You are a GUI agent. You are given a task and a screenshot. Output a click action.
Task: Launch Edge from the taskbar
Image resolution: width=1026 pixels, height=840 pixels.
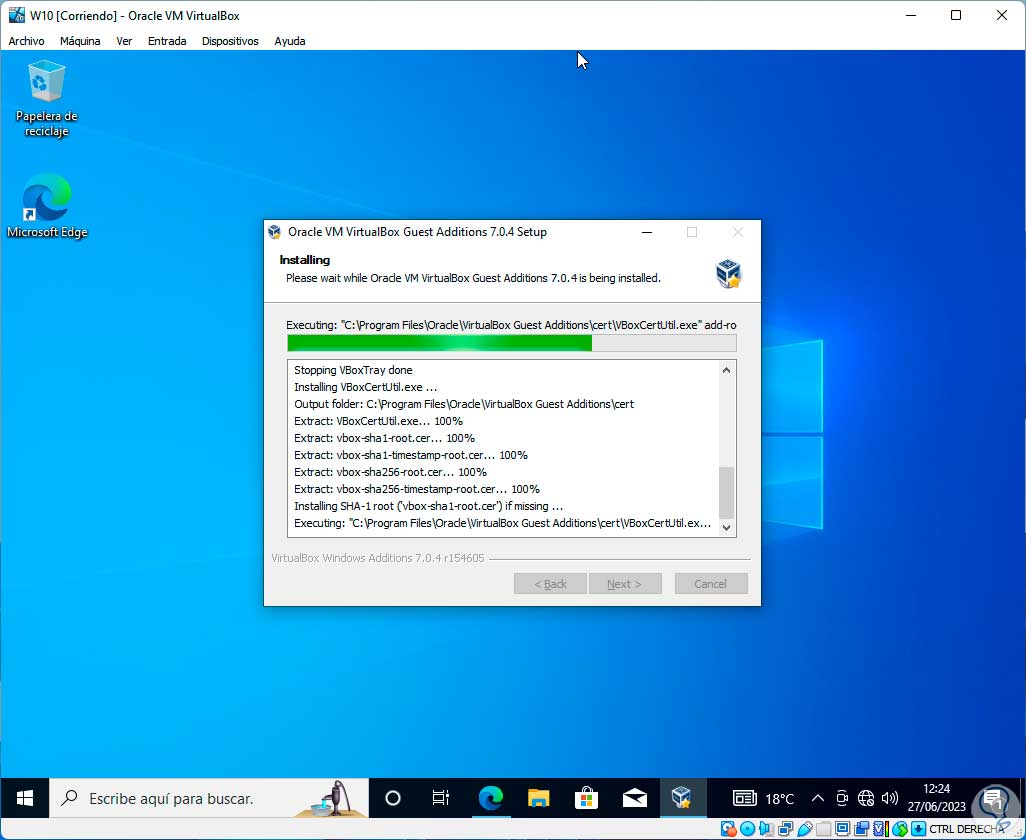coord(490,798)
